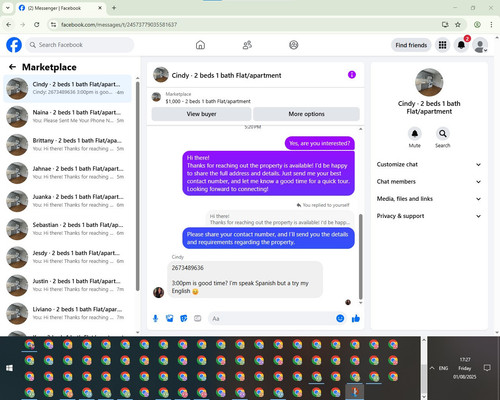The height and width of the screenshot is (400, 500).
Task: Open Chrome three-dot menu
Action: (x=491, y=25)
